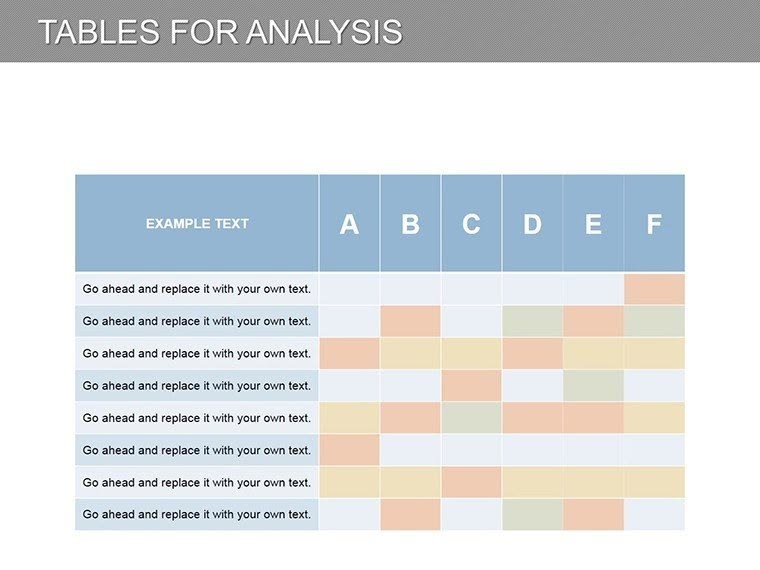This screenshot has height=570, width=760.
Task: Select the green cell in second row, column D
Action: [x=532, y=321]
